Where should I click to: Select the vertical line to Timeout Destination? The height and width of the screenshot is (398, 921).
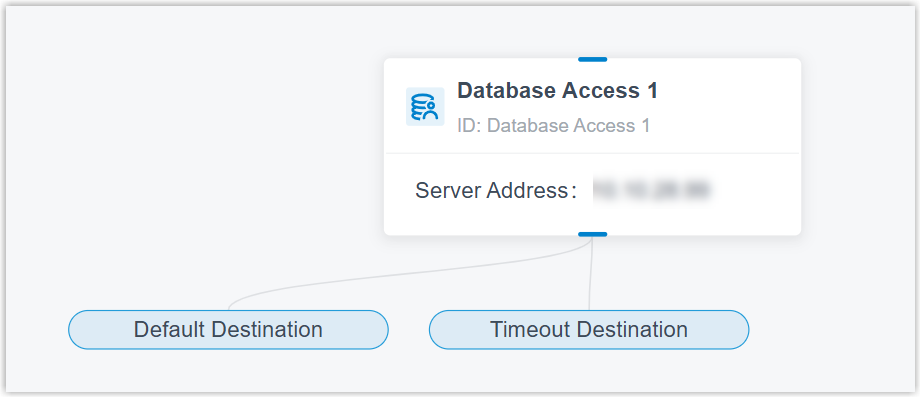point(591,273)
